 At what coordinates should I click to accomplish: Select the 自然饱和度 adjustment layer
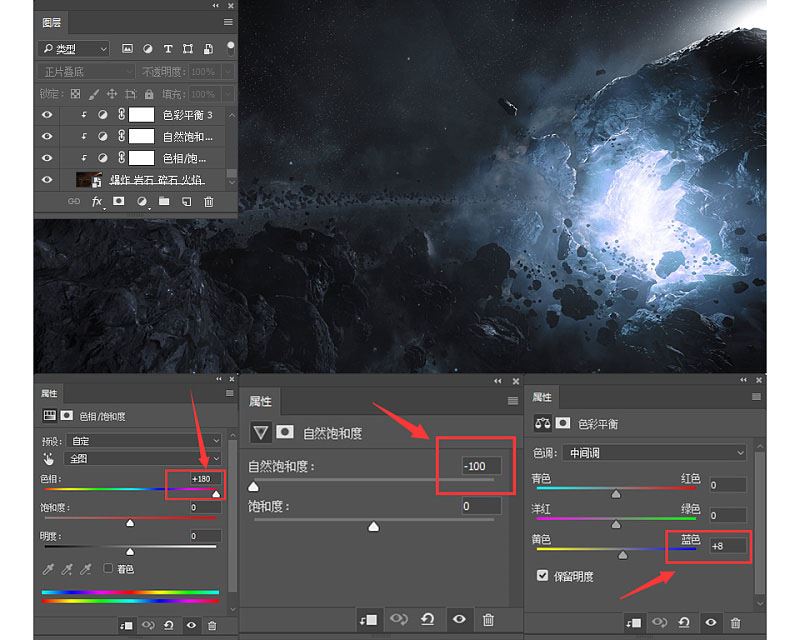(x=187, y=137)
